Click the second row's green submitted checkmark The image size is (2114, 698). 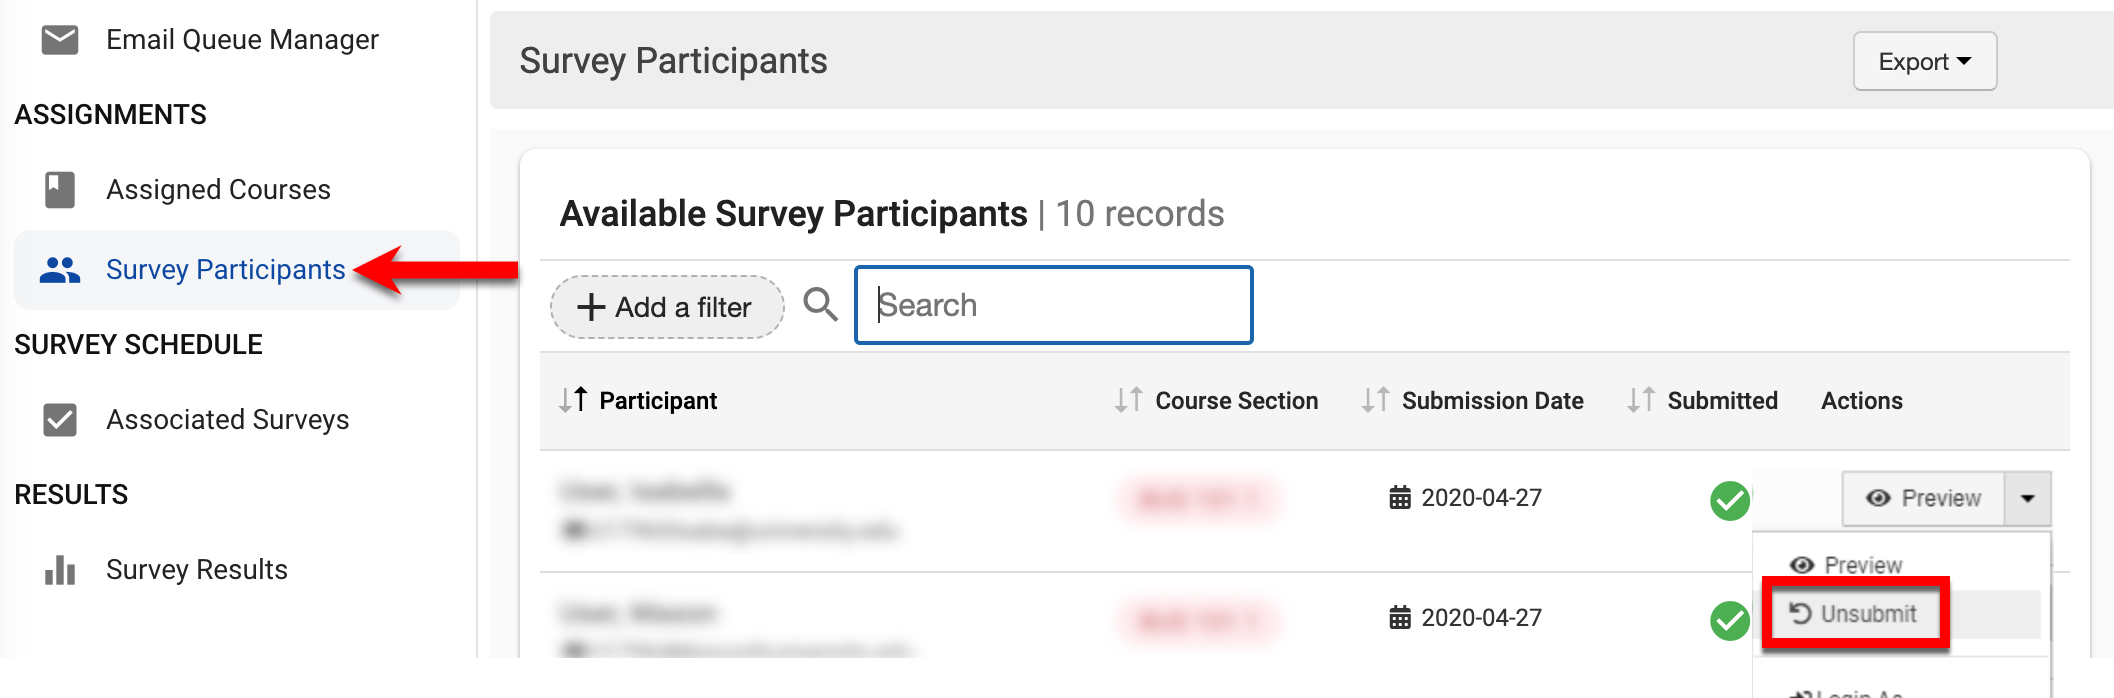(1729, 620)
